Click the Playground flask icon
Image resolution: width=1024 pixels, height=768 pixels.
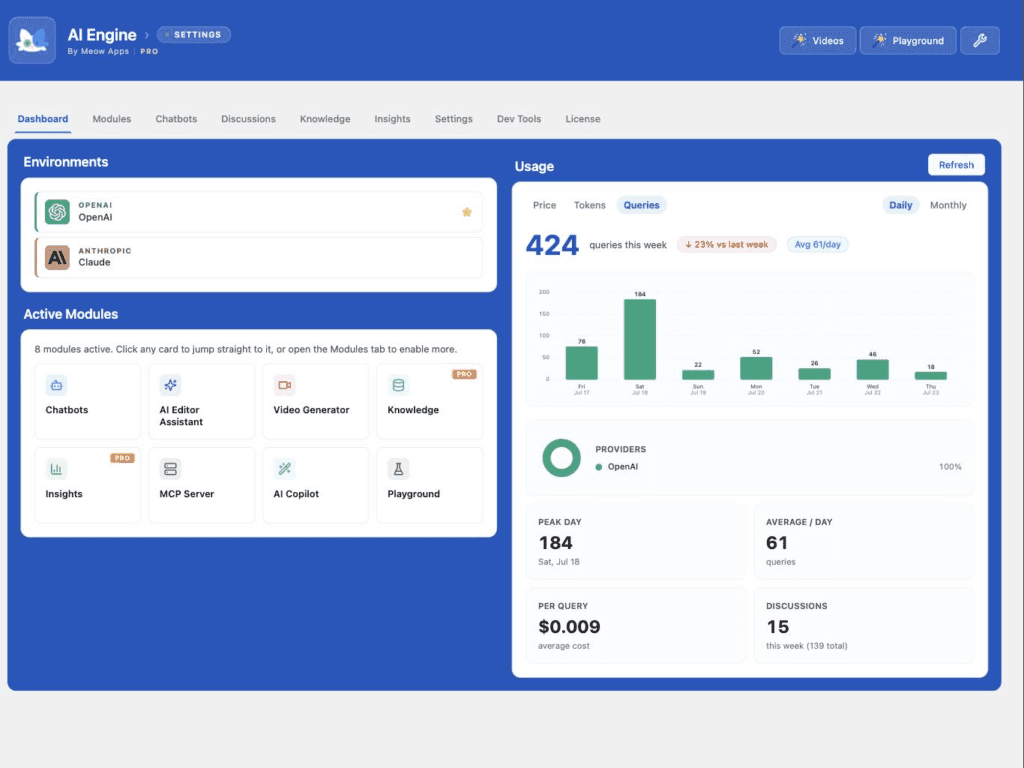pos(398,469)
